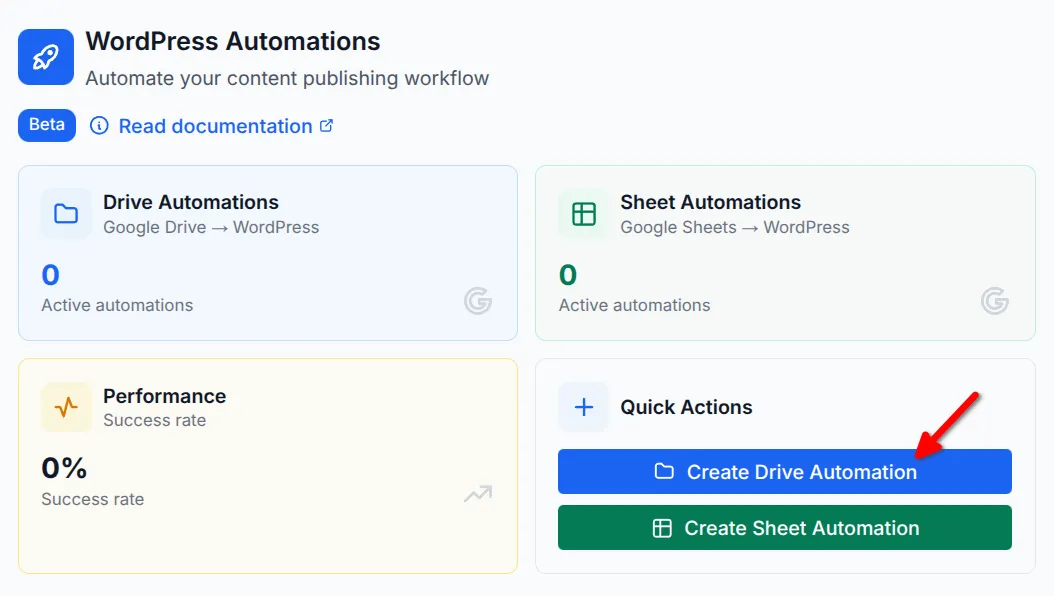Viewport: 1054px width, 596px height.
Task: Click the Google Sheets grid icon
Action: (x=583, y=213)
